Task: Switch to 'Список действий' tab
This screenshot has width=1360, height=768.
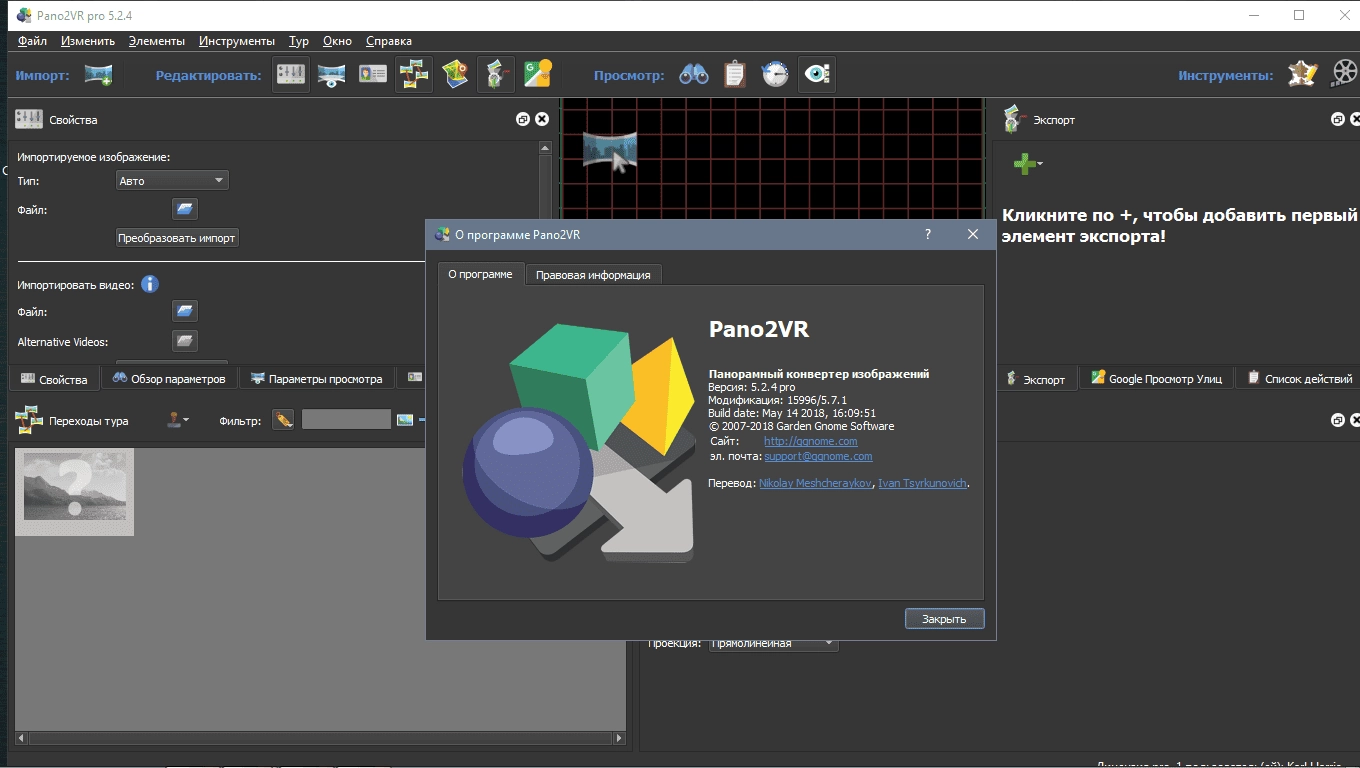Action: pyautogui.click(x=1298, y=379)
